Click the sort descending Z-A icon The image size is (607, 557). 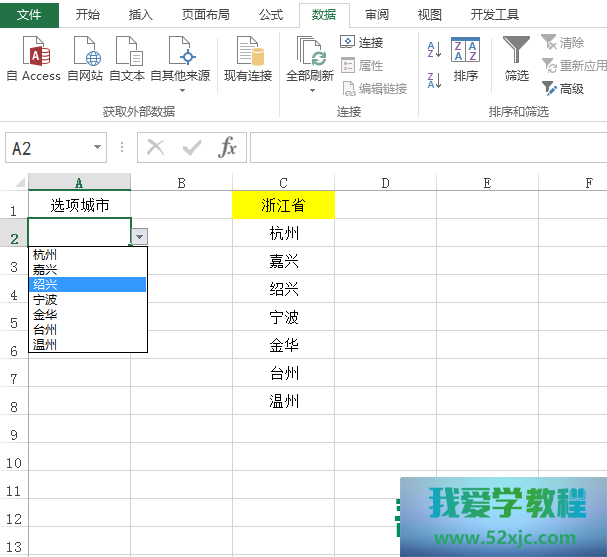click(x=434, y=79)
